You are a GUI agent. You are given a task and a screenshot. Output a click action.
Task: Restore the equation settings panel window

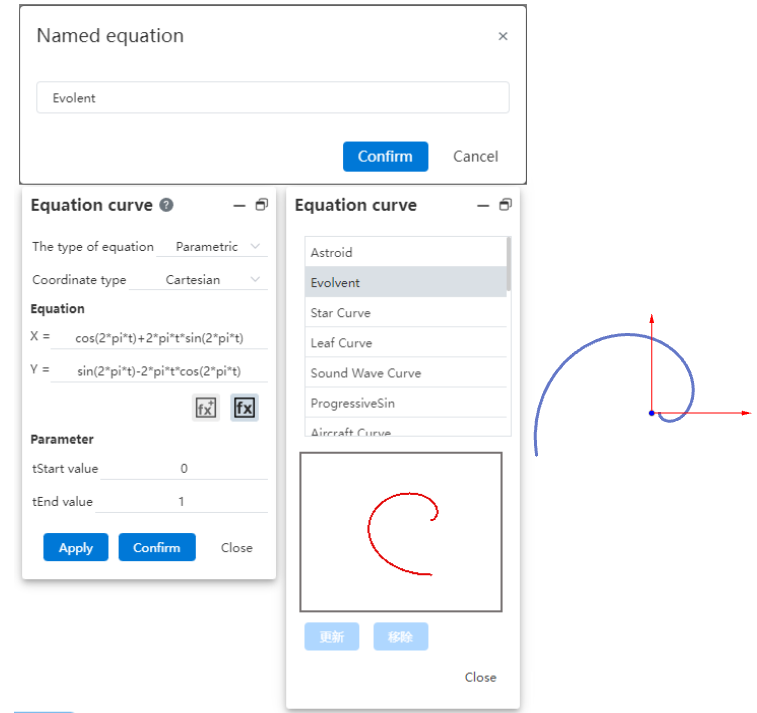pyautogui.click(x=262, y=205)
